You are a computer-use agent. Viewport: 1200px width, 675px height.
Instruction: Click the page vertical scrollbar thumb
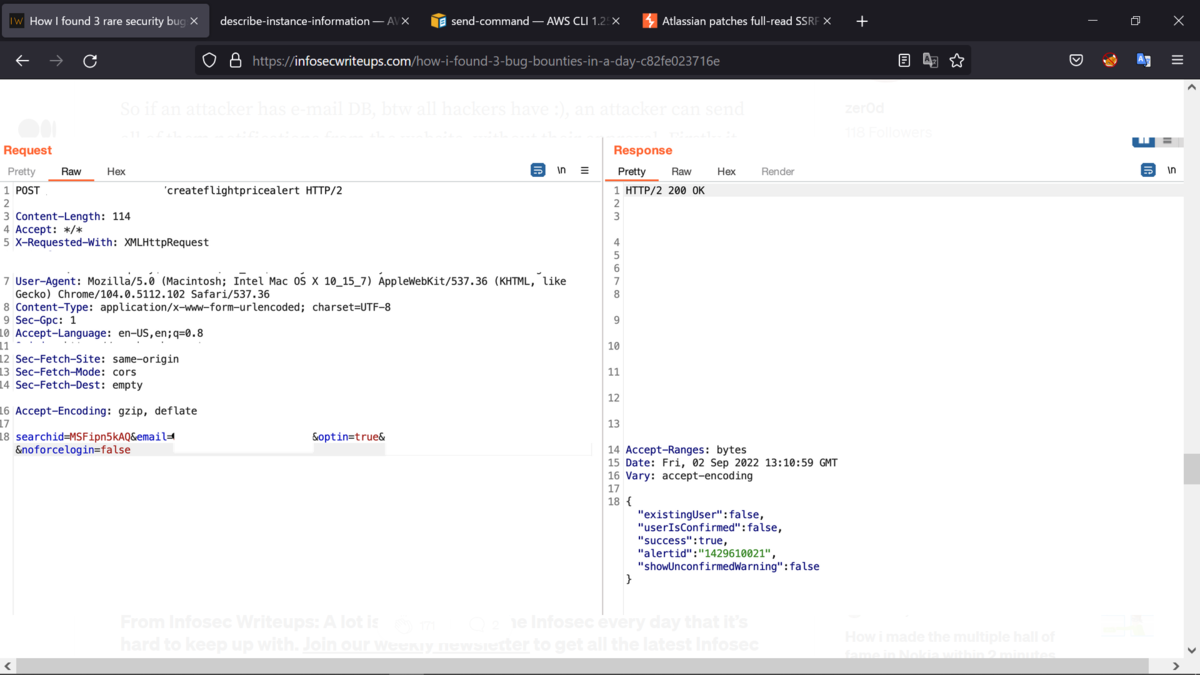tap(1191, 469)
